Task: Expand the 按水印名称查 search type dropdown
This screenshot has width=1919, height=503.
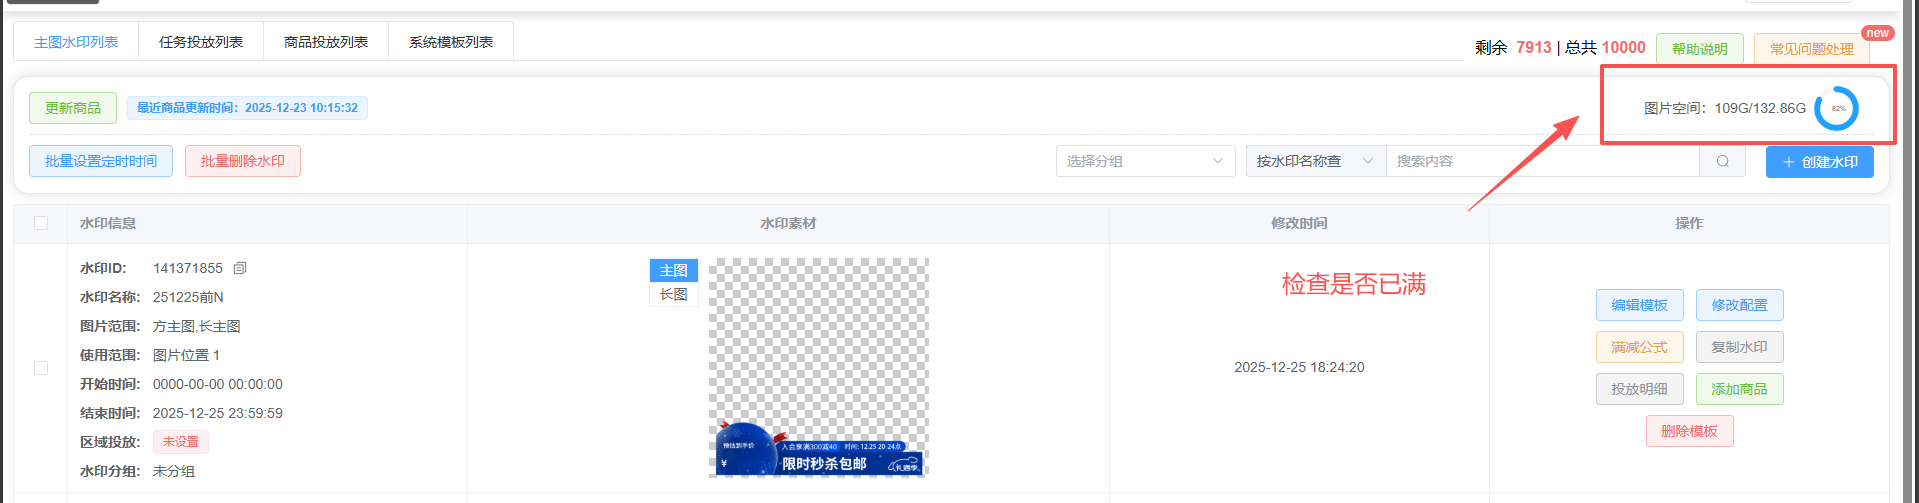Action: [1315, 161]
